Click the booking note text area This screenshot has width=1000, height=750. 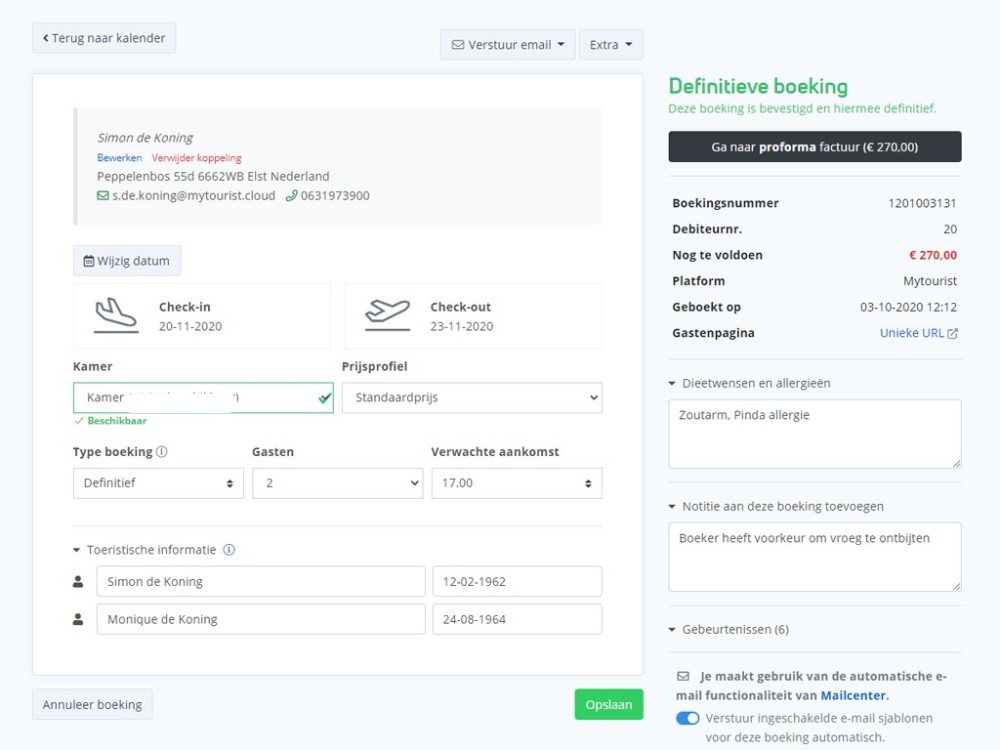coord(814,556)
